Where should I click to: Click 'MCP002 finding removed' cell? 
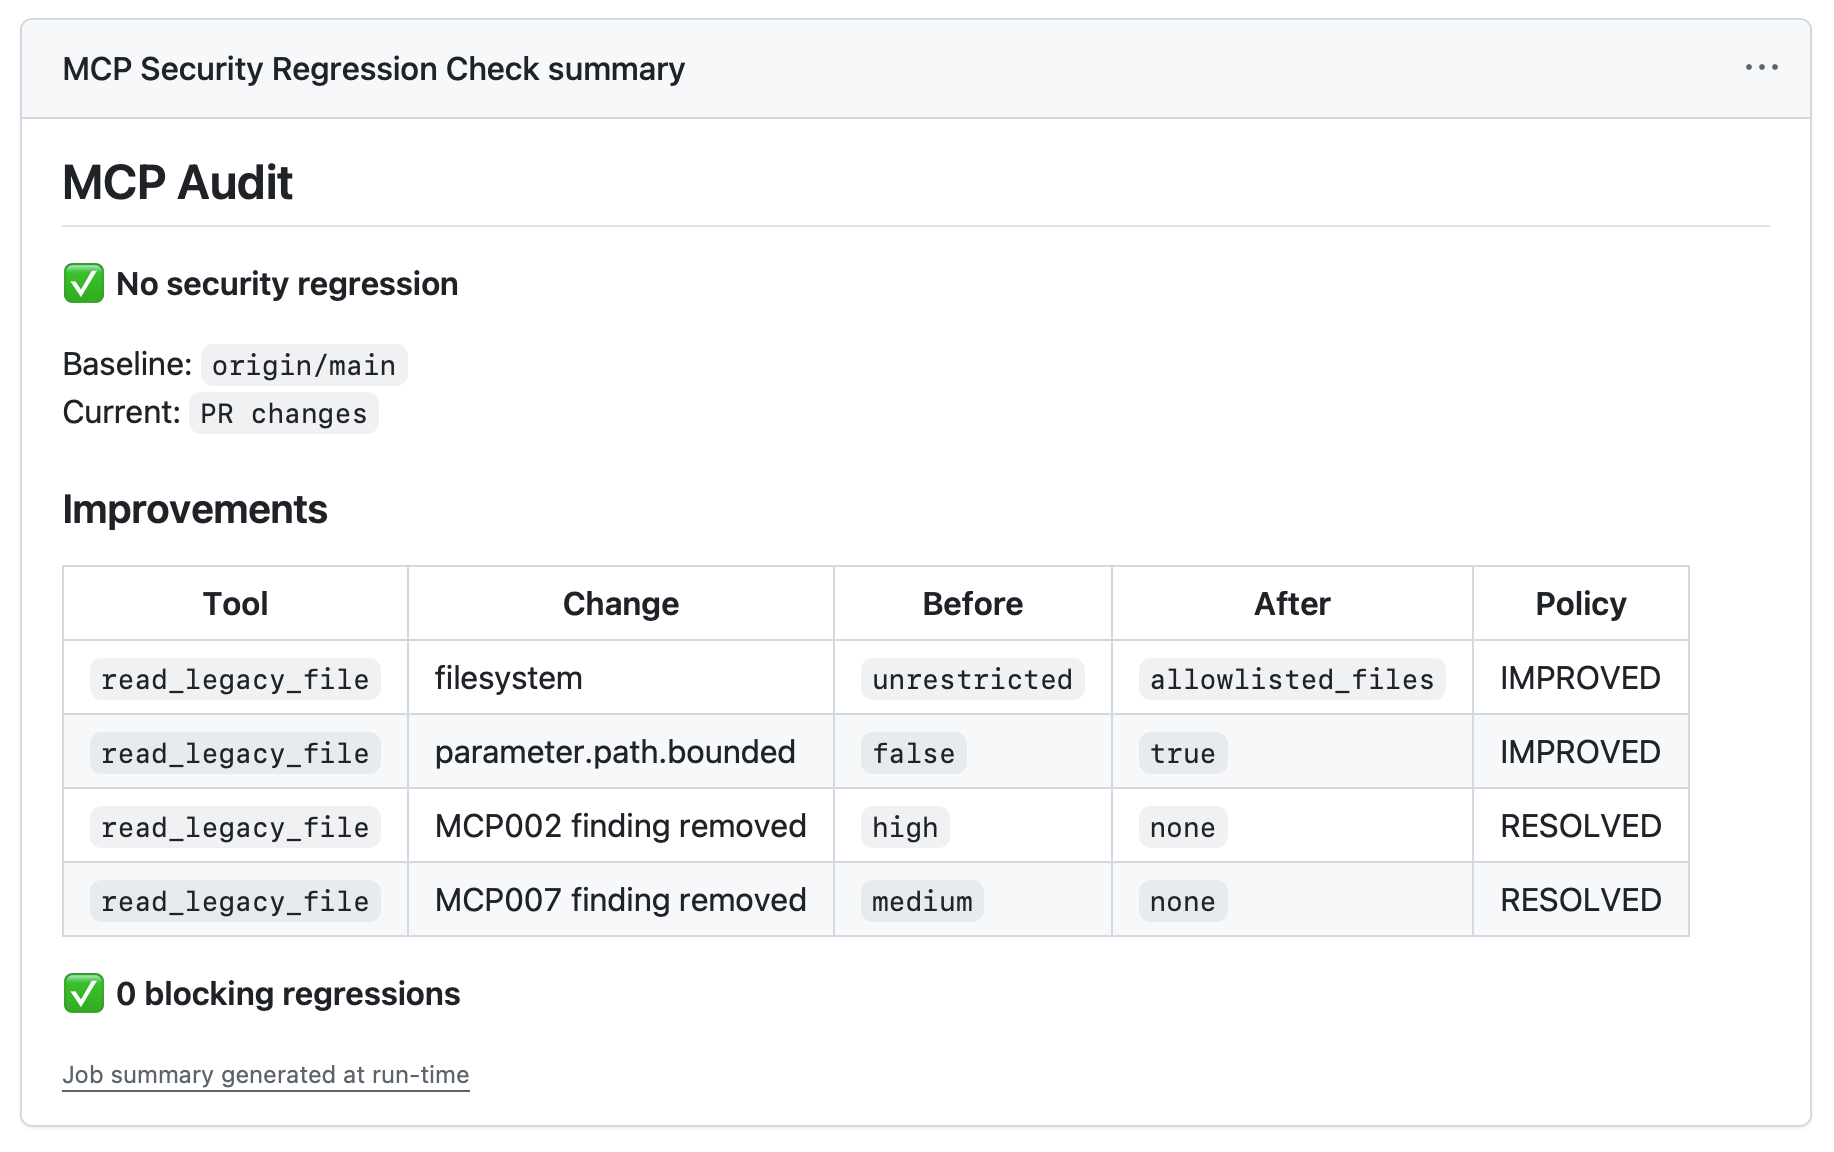(620, 826)
